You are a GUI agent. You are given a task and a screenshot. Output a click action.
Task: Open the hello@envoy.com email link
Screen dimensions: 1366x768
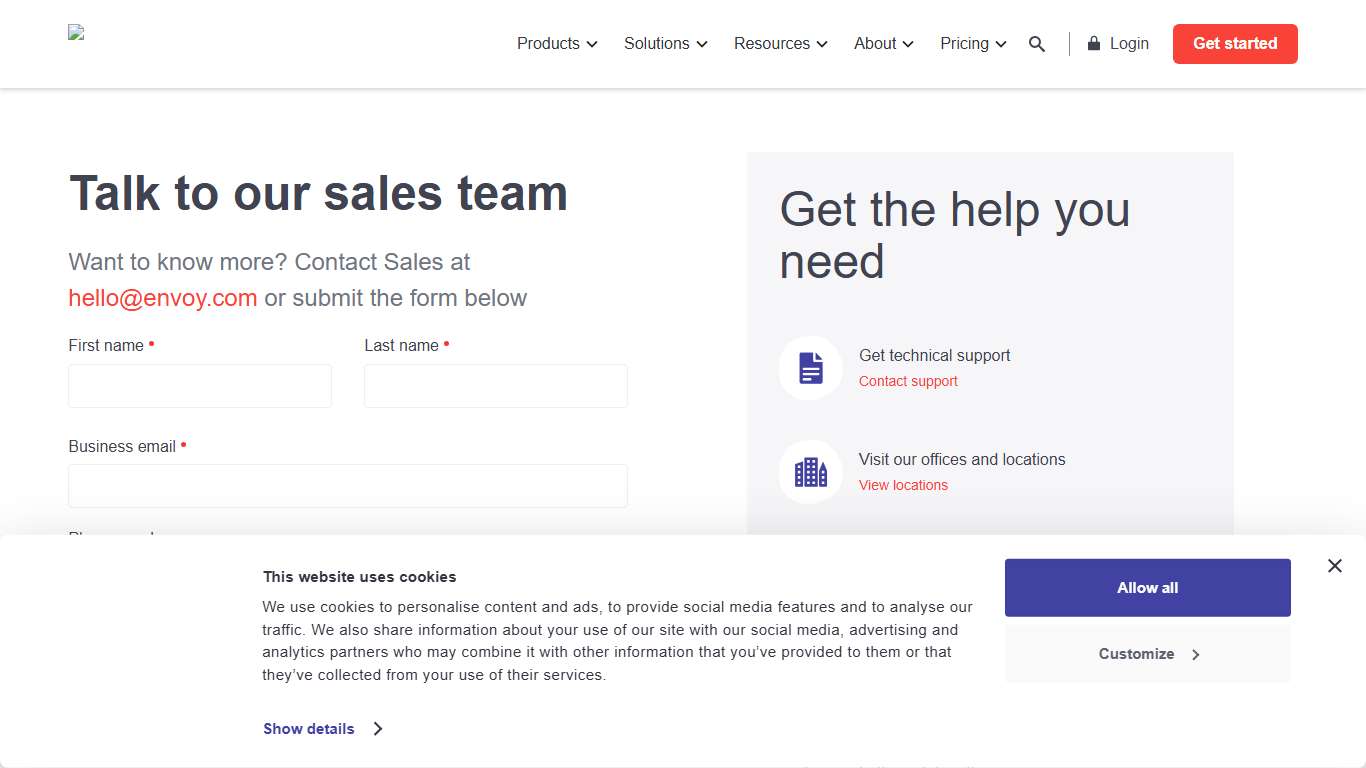pos(162,297)
